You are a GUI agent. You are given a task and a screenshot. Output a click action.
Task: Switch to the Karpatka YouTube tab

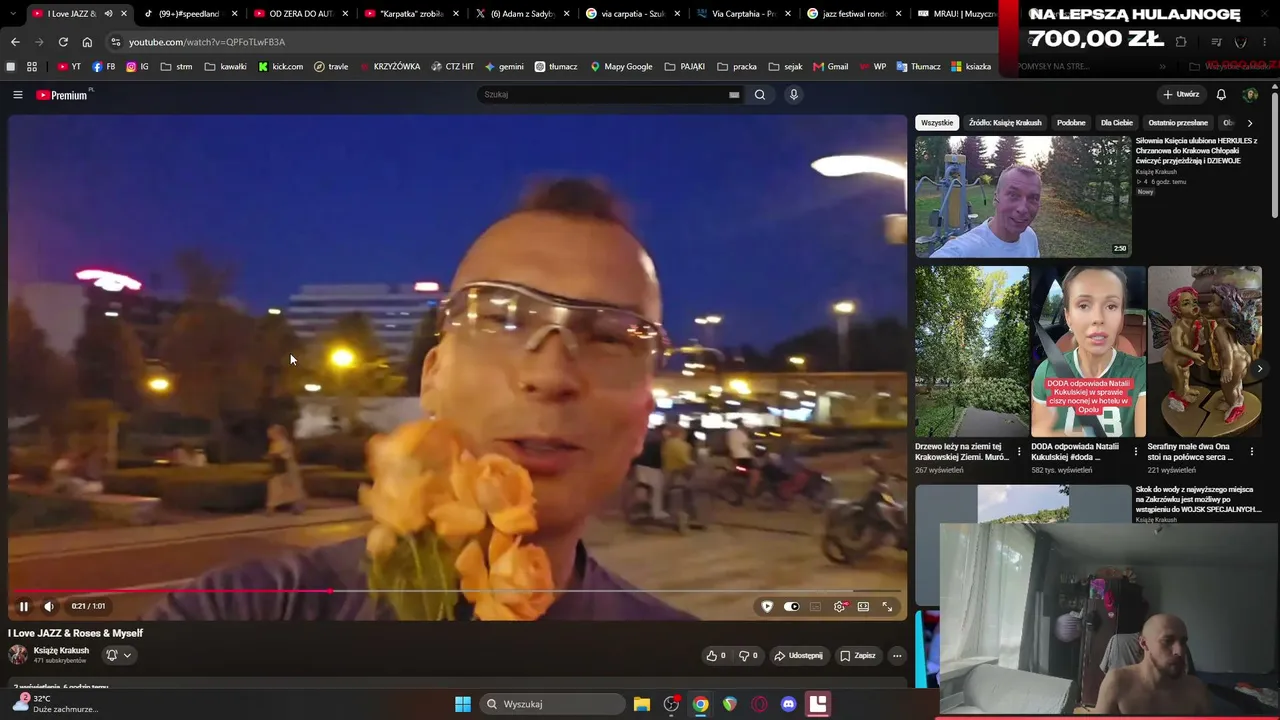point(412,14)
